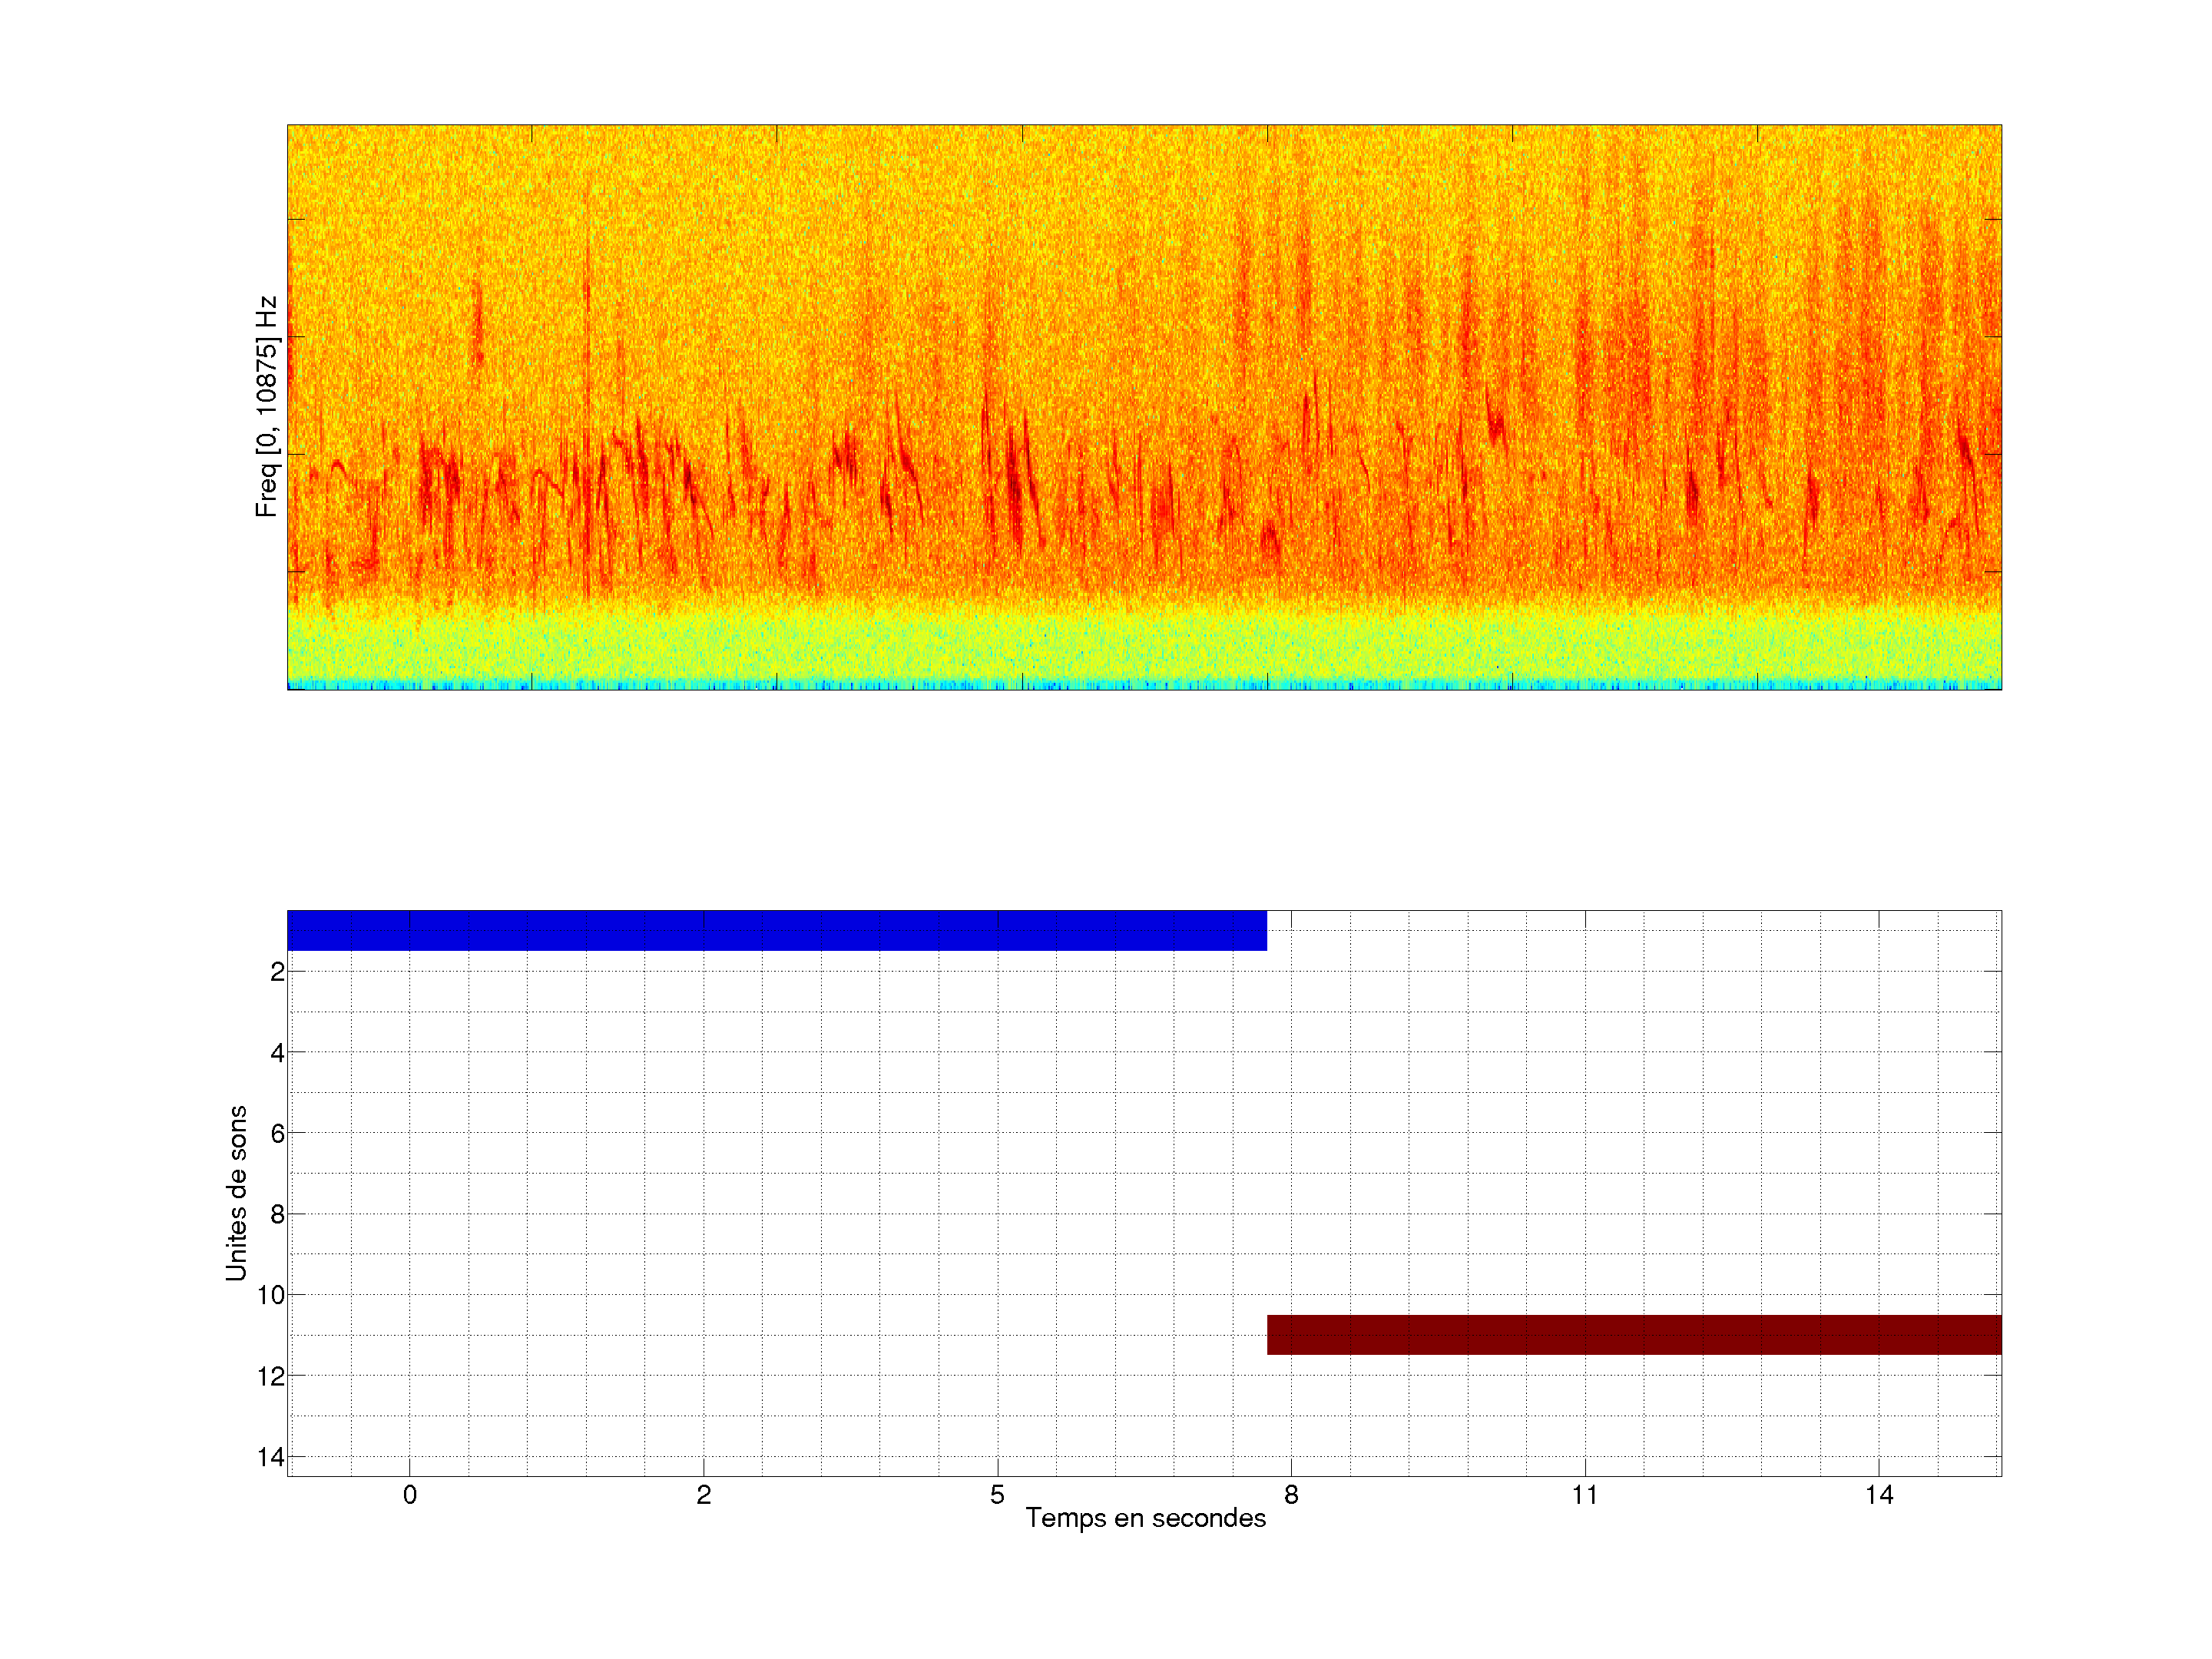Click x-axis tick label 8

click(x=1291, y=1495)
